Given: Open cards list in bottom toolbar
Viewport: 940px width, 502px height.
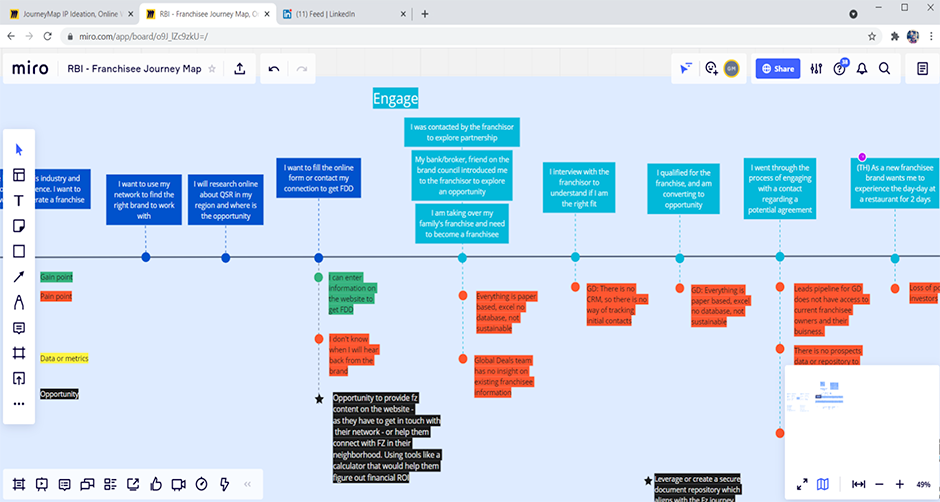Looking at the screenshot, I should tap(110, 484).
